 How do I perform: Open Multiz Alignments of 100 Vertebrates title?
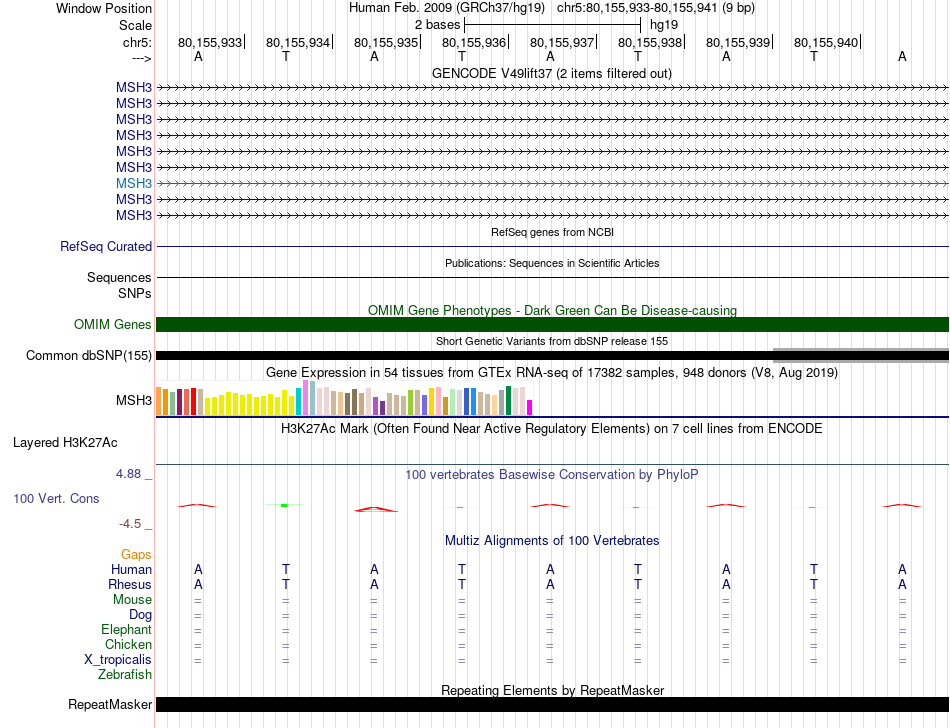click(x=552, y=540)
